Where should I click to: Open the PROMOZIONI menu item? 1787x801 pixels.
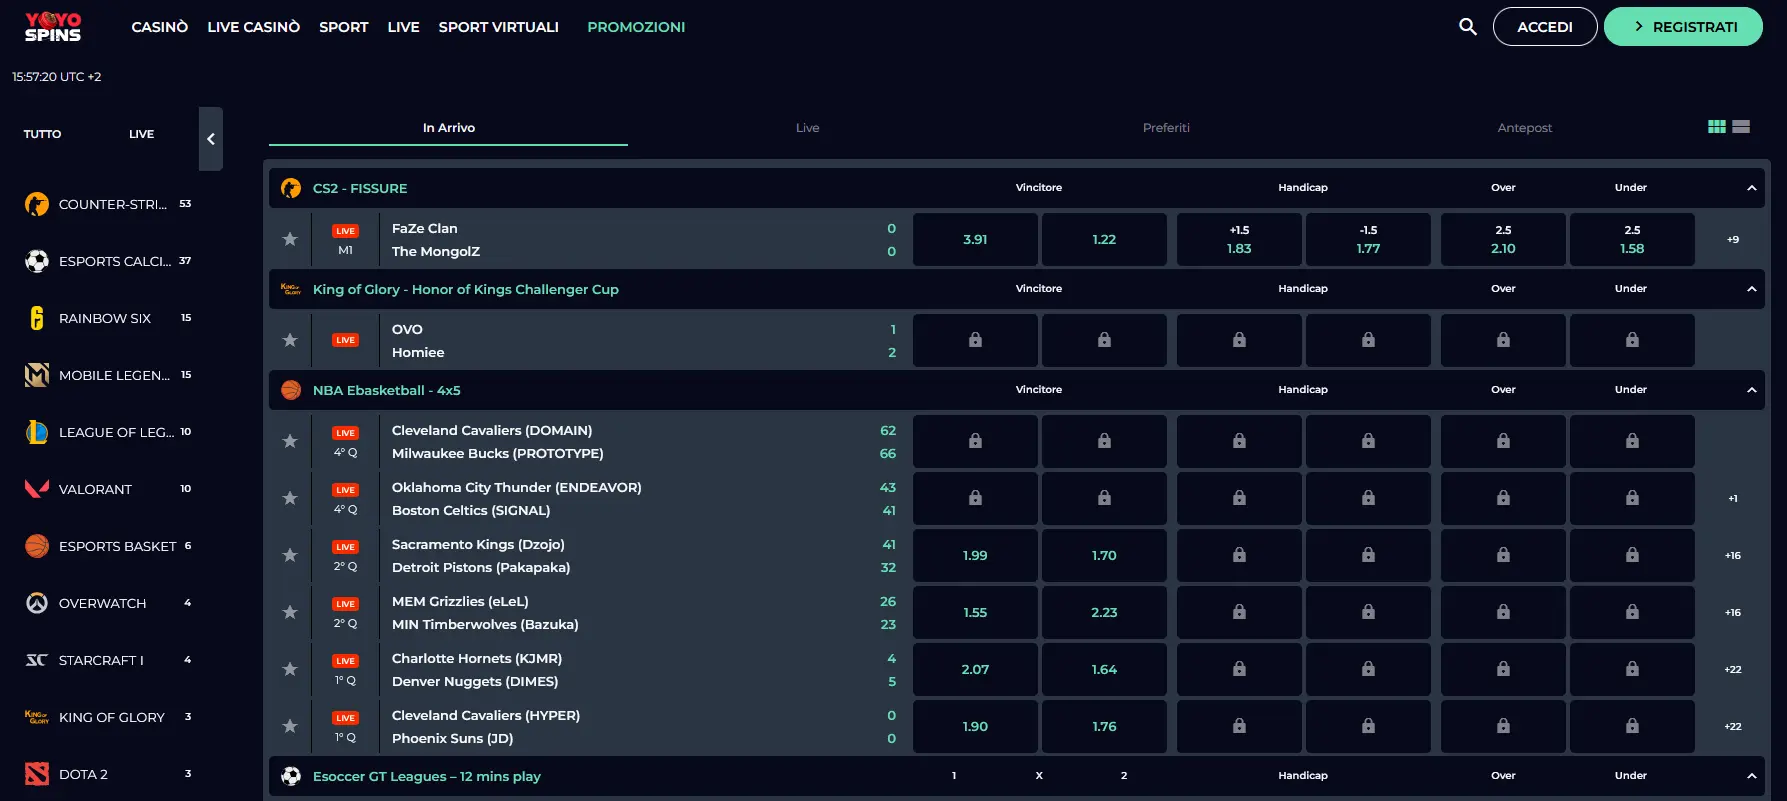(x=636, y=27)
